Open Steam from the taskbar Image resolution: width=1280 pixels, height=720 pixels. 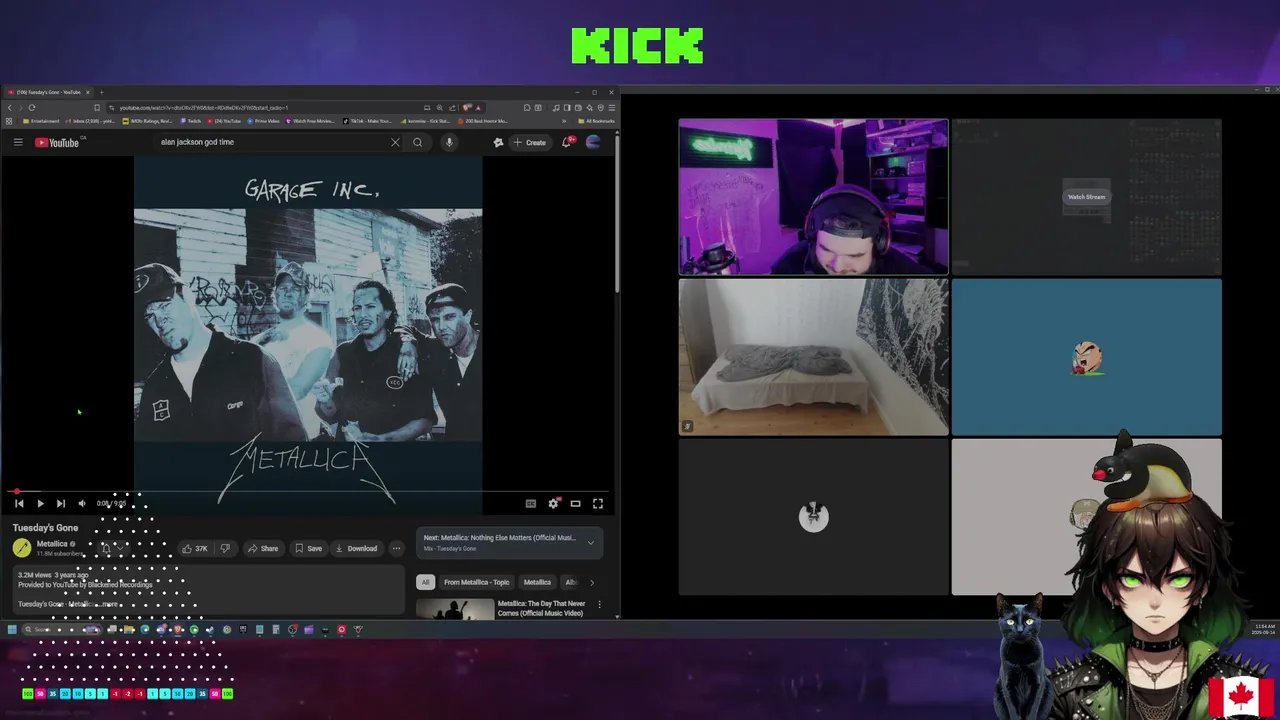click(x=211, y=630)
